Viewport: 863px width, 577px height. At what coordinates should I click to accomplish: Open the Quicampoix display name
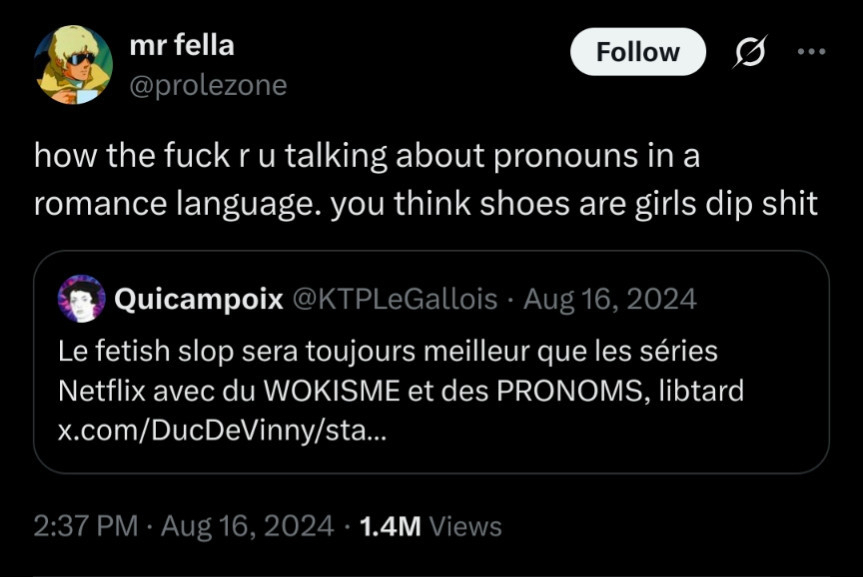[x=199, y=299]
